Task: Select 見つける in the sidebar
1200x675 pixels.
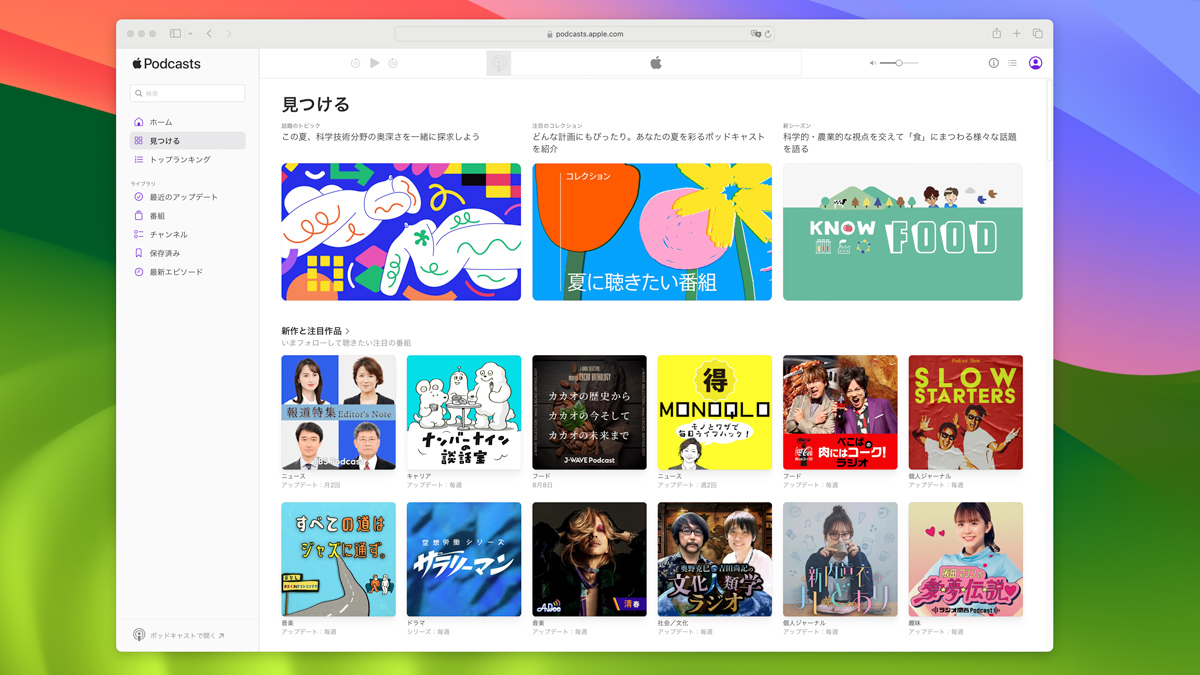Action: coord(187,141)
